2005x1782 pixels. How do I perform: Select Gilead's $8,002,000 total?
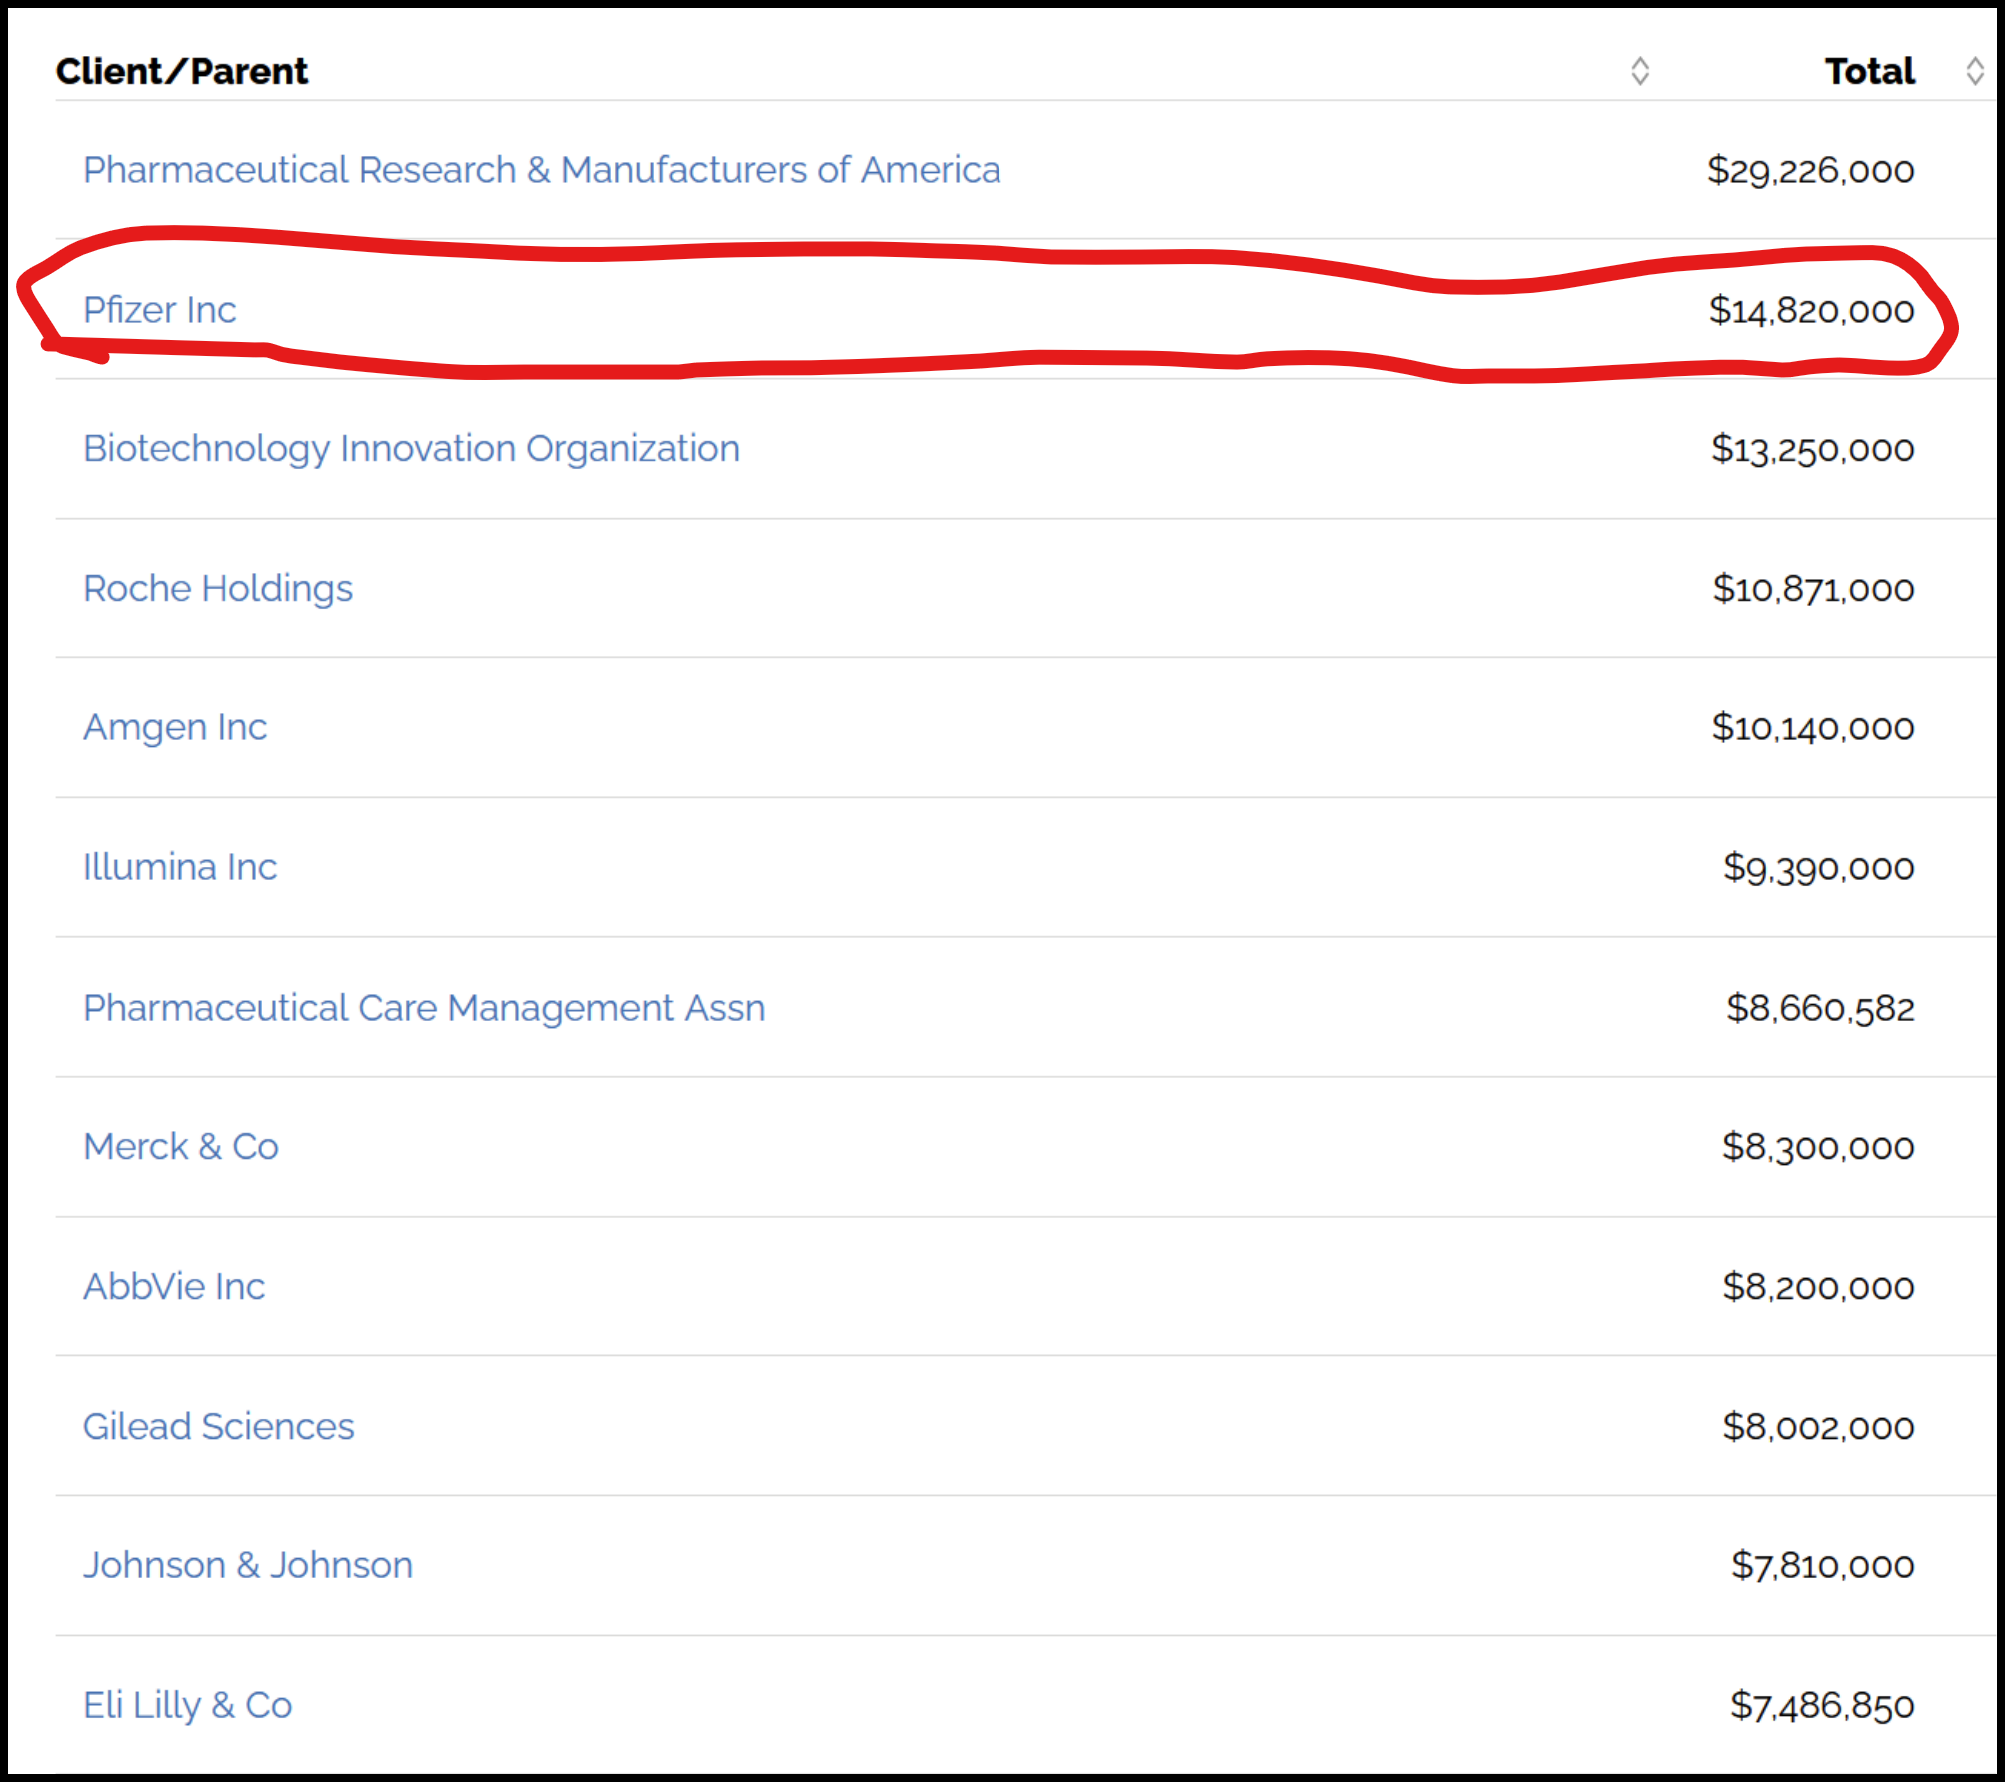[x=1818, y=1427]
